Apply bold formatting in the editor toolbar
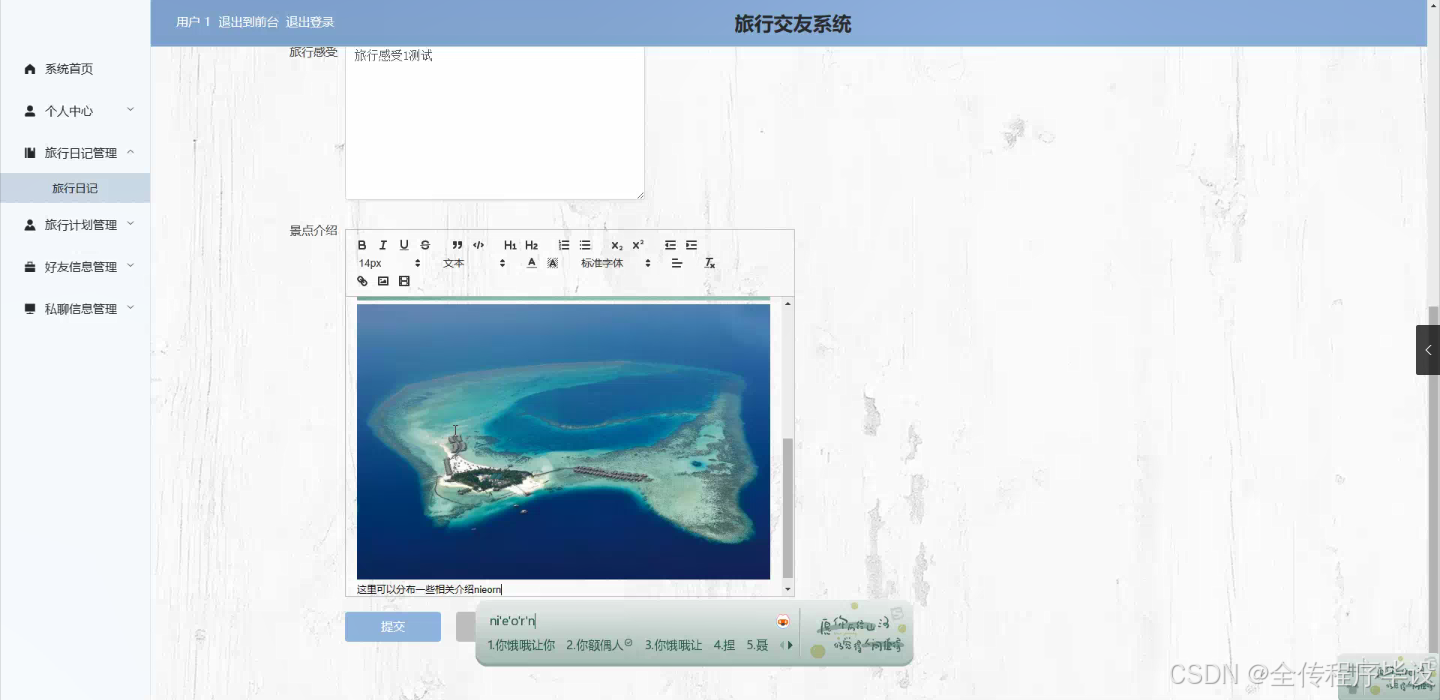 click(x=361, y=245)
